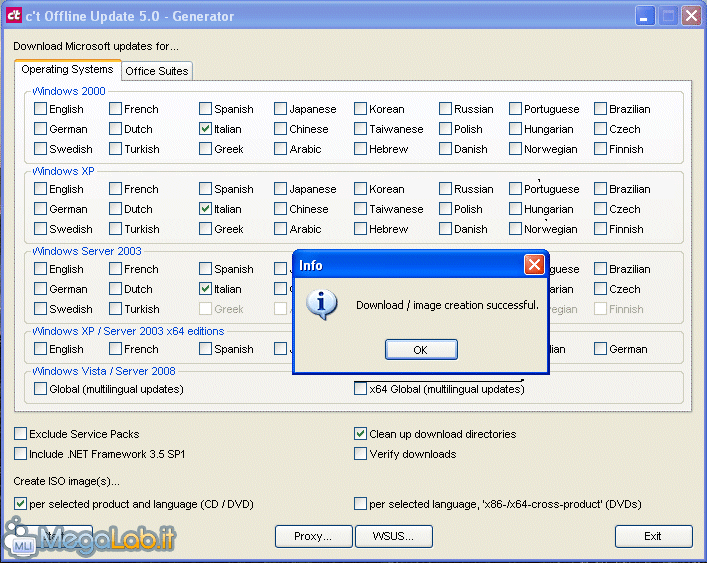
Task: Enable Korean under Windows XP
Action: click(x=360, y=189)
